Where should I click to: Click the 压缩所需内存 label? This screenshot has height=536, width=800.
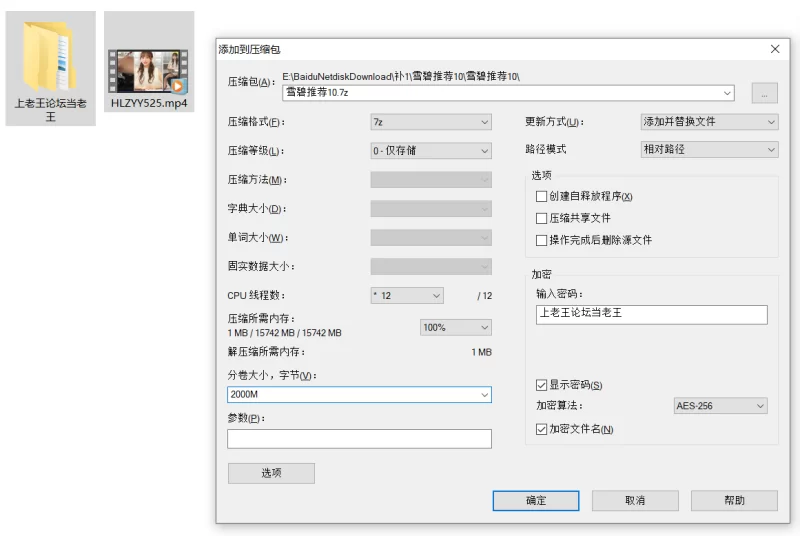pos(261,319)
